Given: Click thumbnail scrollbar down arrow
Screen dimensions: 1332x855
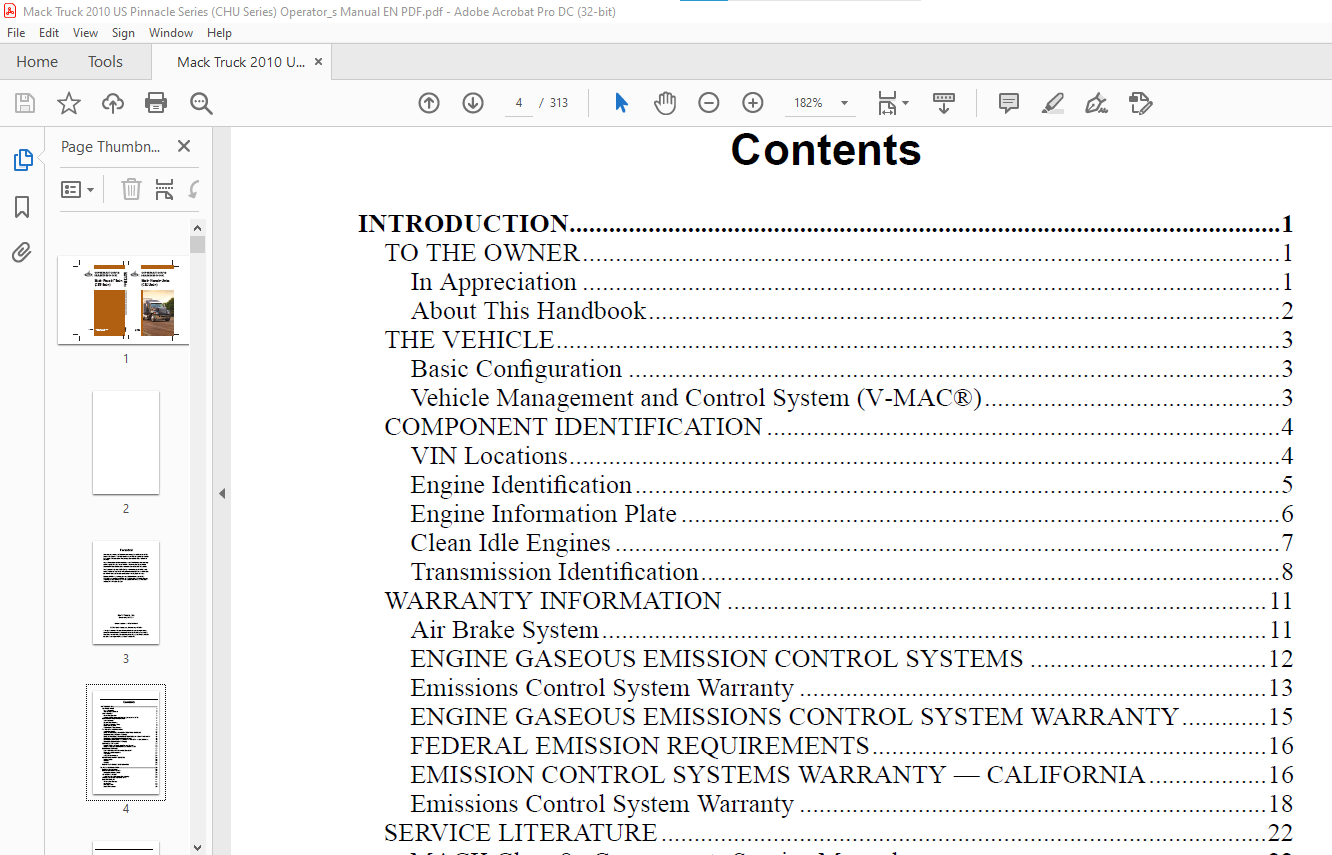Looking at the screenshot, I should (x=198, y=847).
